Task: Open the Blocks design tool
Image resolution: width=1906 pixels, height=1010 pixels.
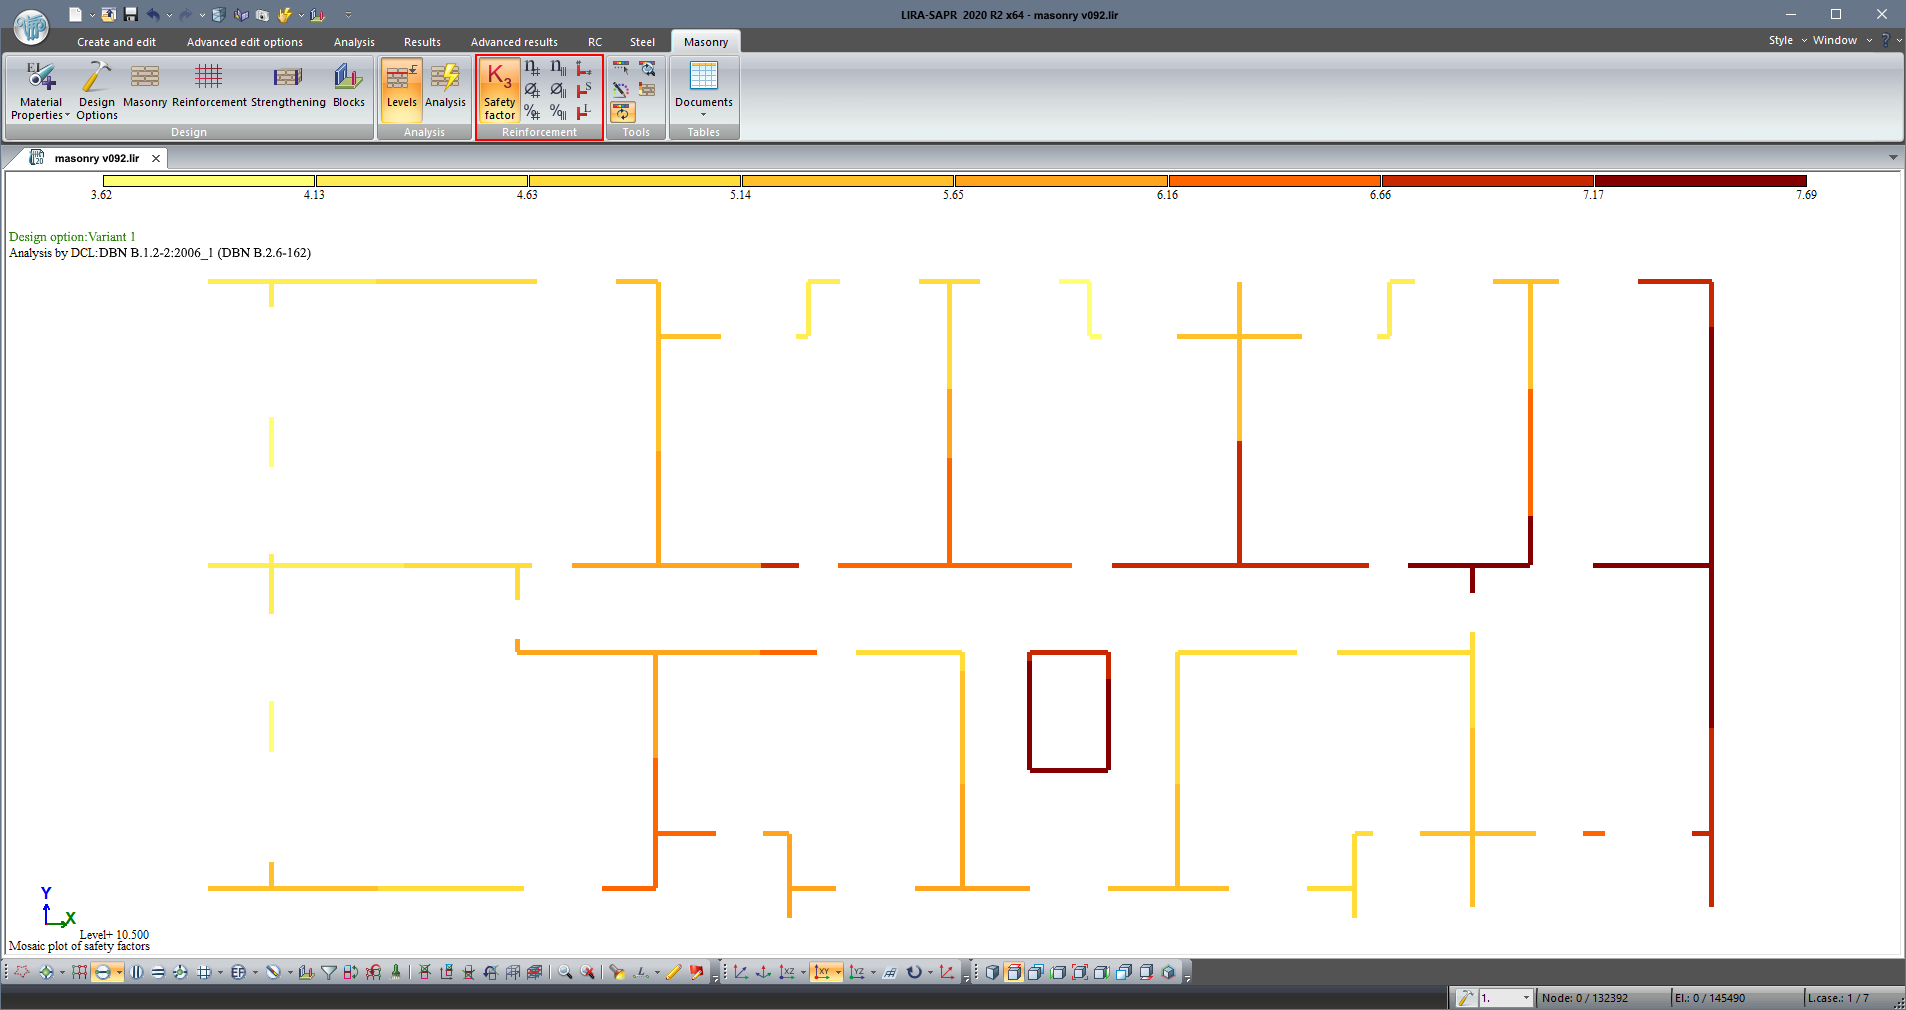Action: 348,86
